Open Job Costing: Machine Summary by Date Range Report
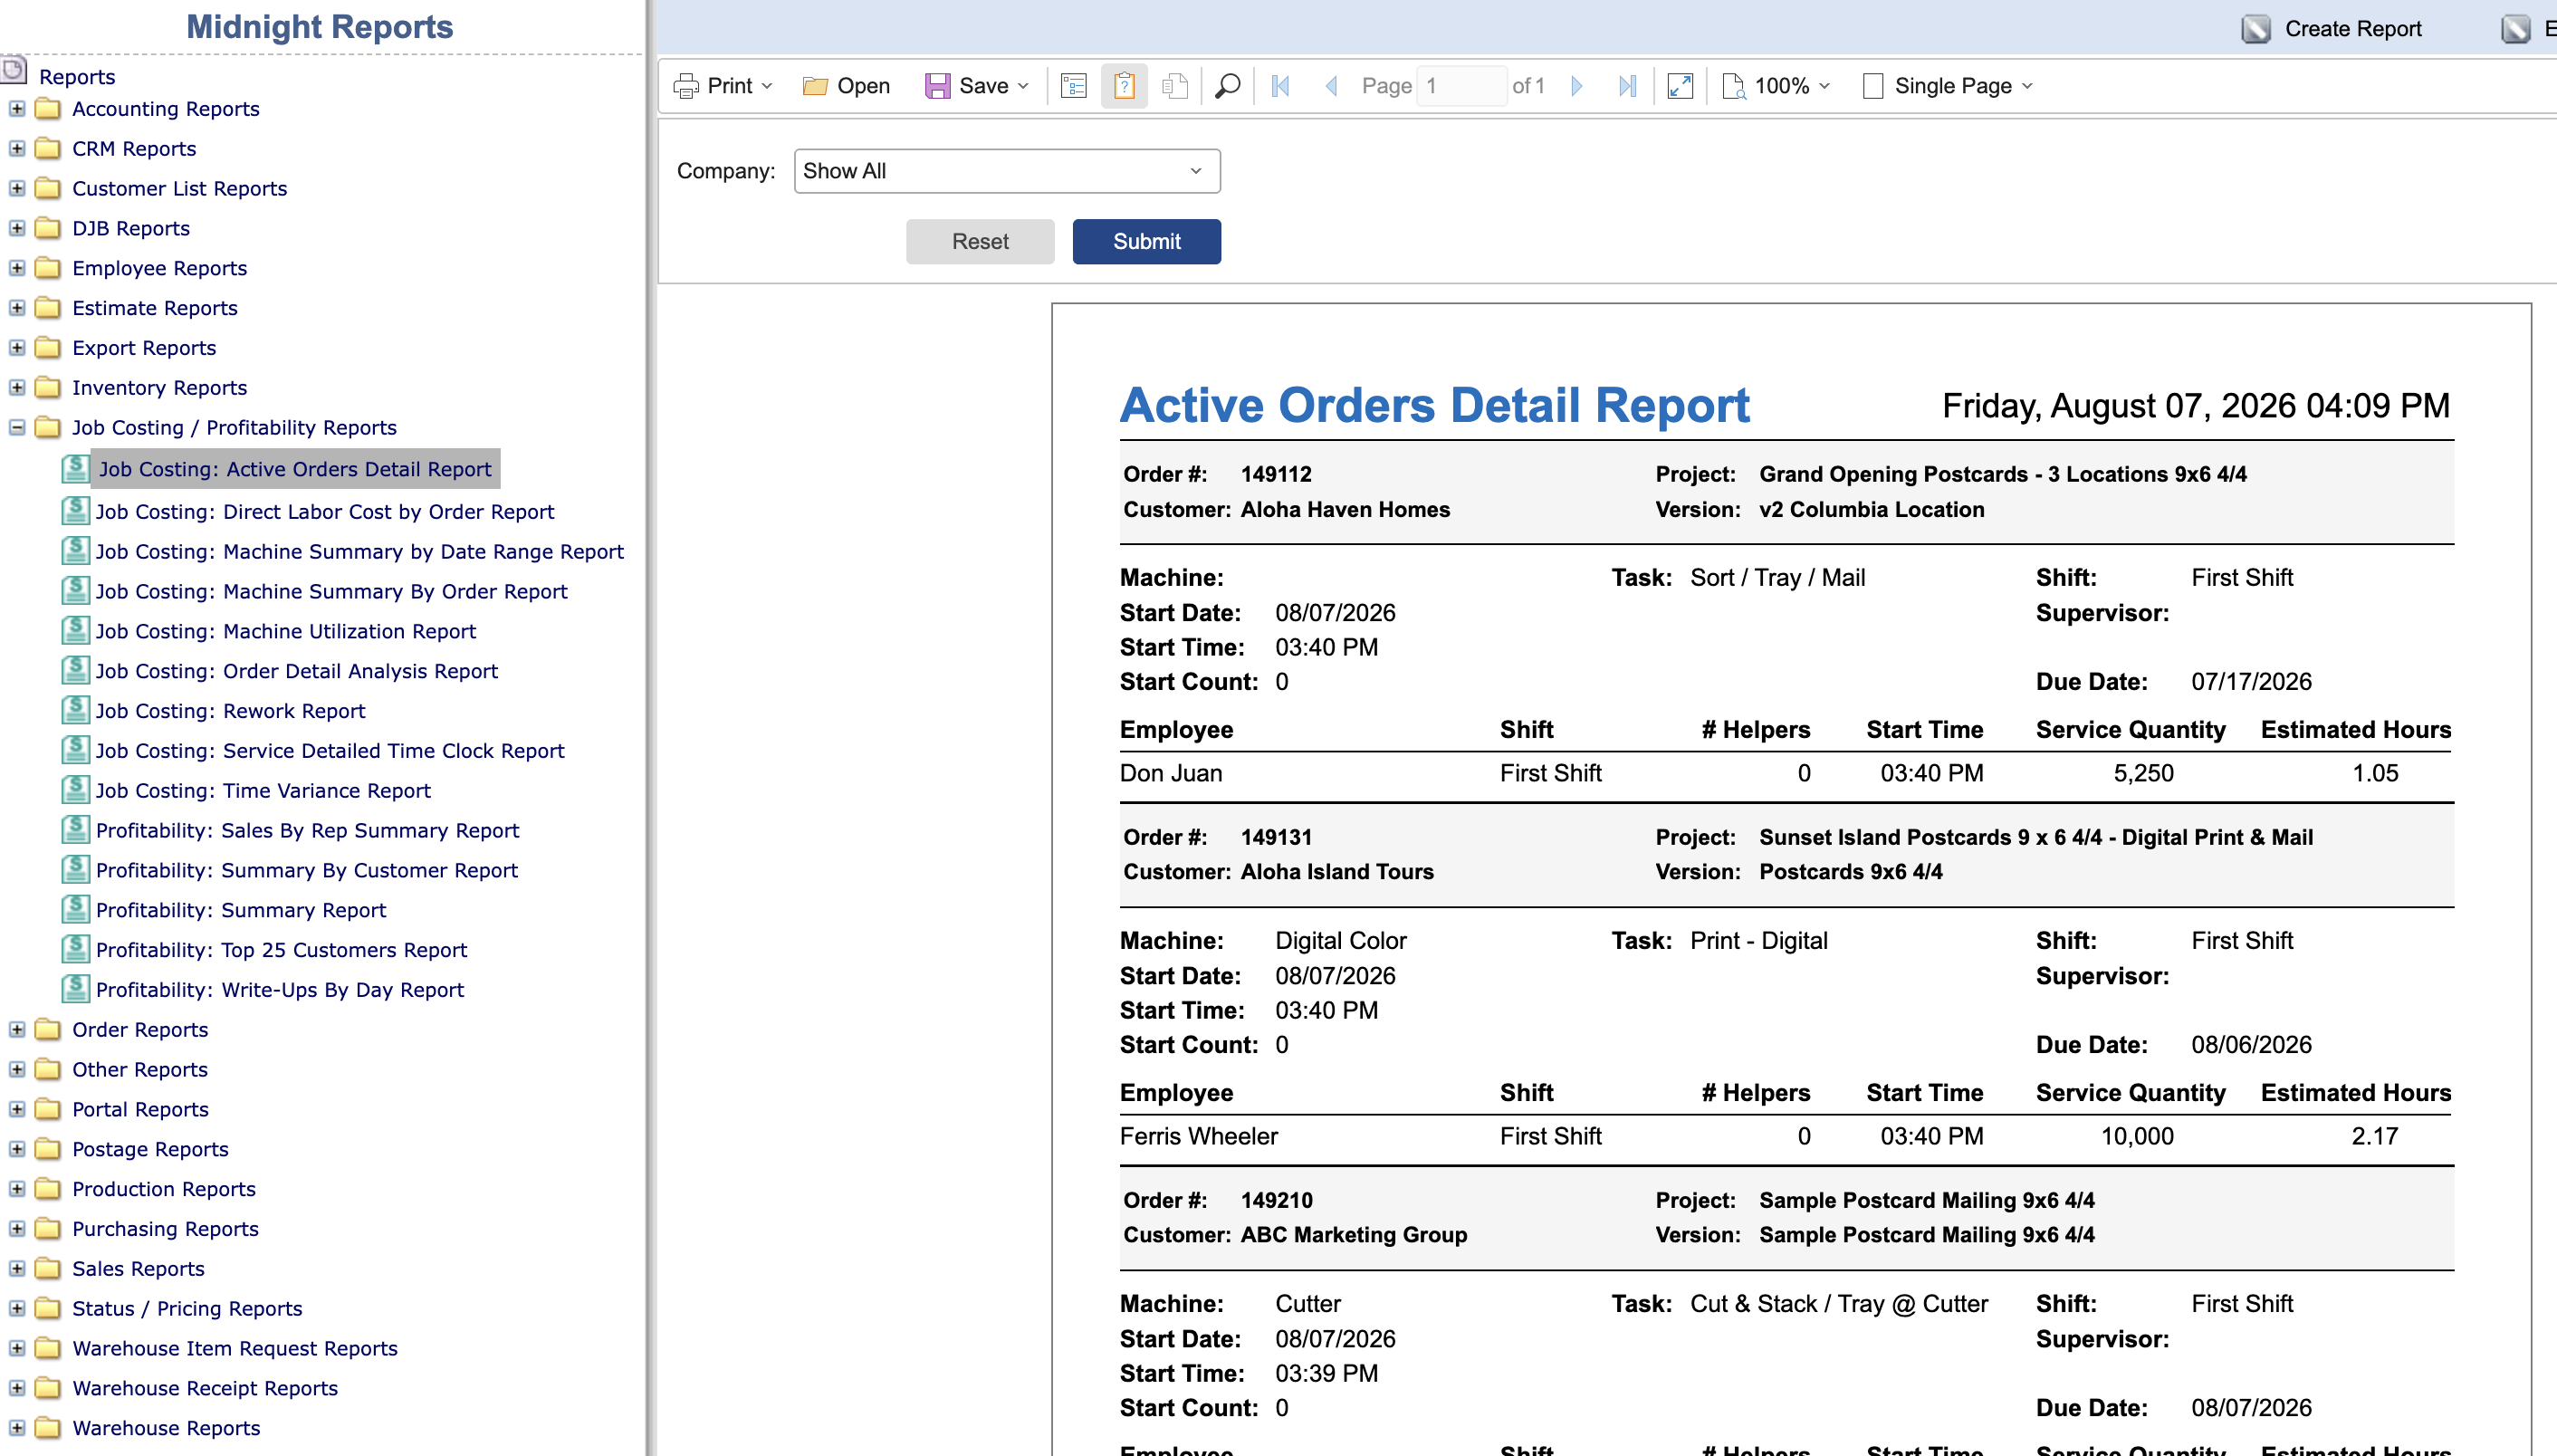This screenshot has width=2557, height=1456. 360,552
